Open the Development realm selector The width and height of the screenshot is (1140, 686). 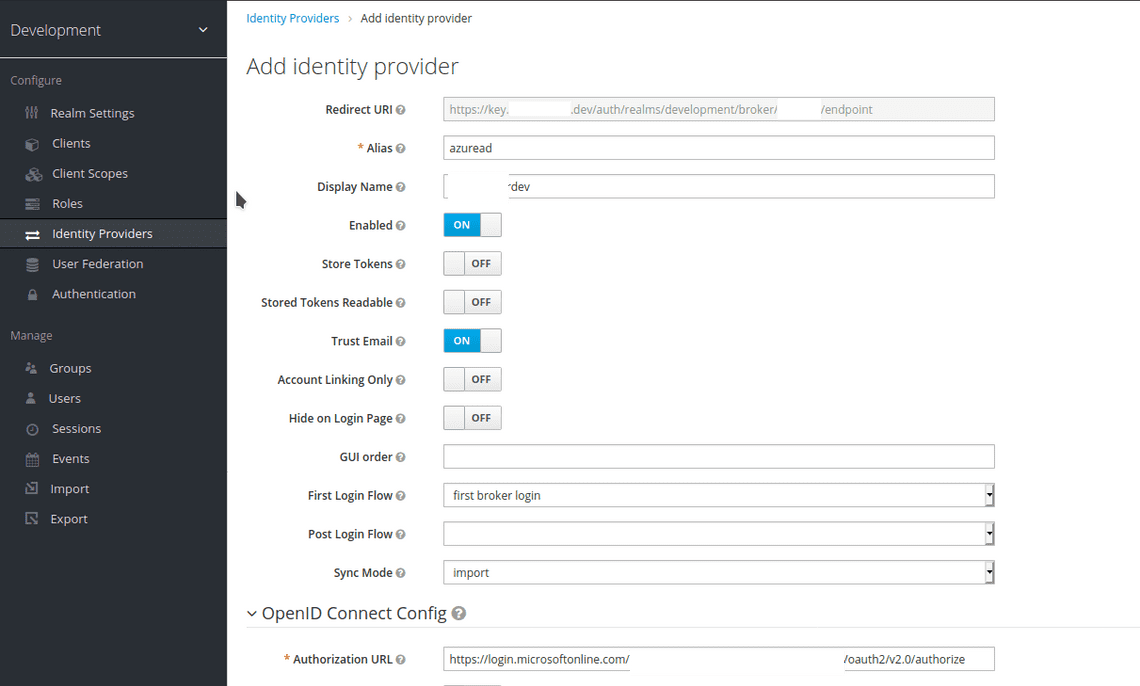113,30
